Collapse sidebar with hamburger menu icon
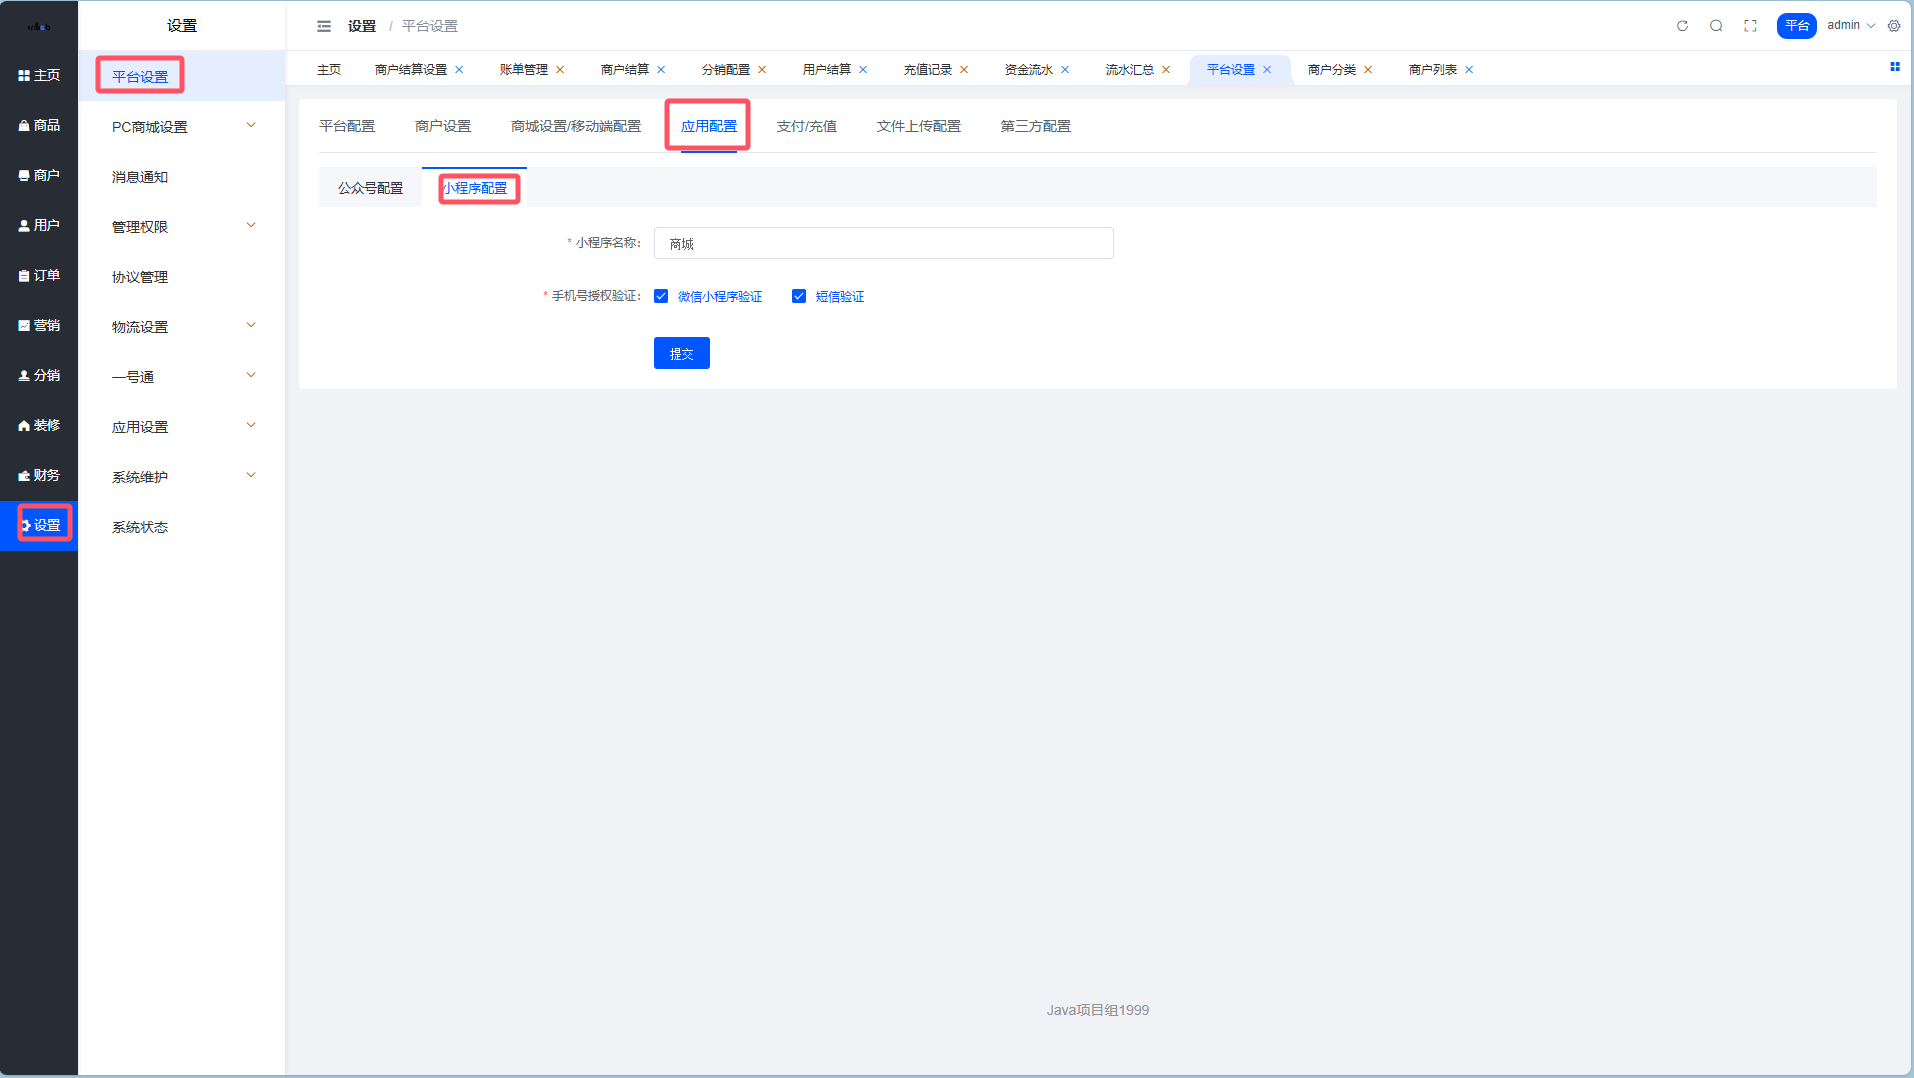Viewport: 1914px width, 1078px height. [324, 26]
